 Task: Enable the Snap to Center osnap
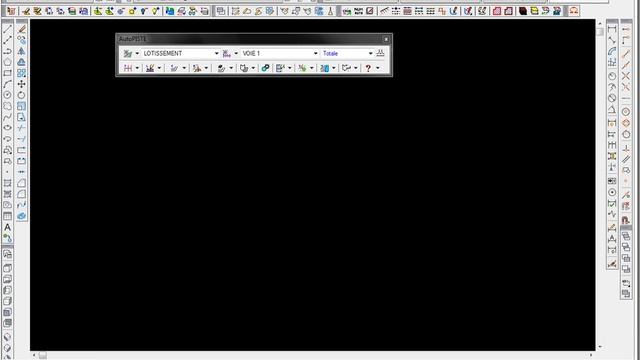tap(626, 111)
